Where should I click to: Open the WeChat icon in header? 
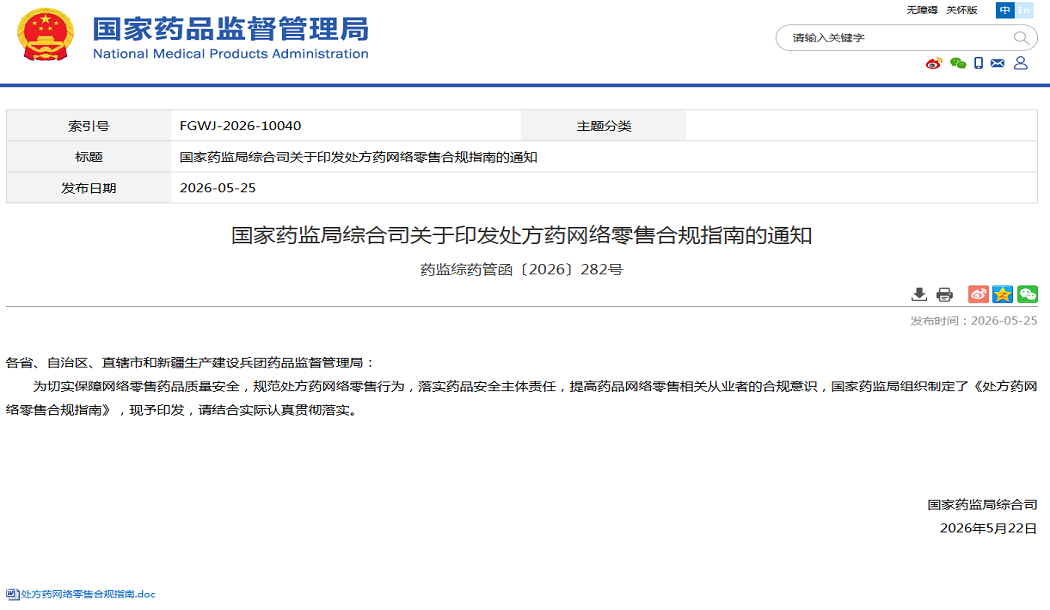tap(958, 64)
